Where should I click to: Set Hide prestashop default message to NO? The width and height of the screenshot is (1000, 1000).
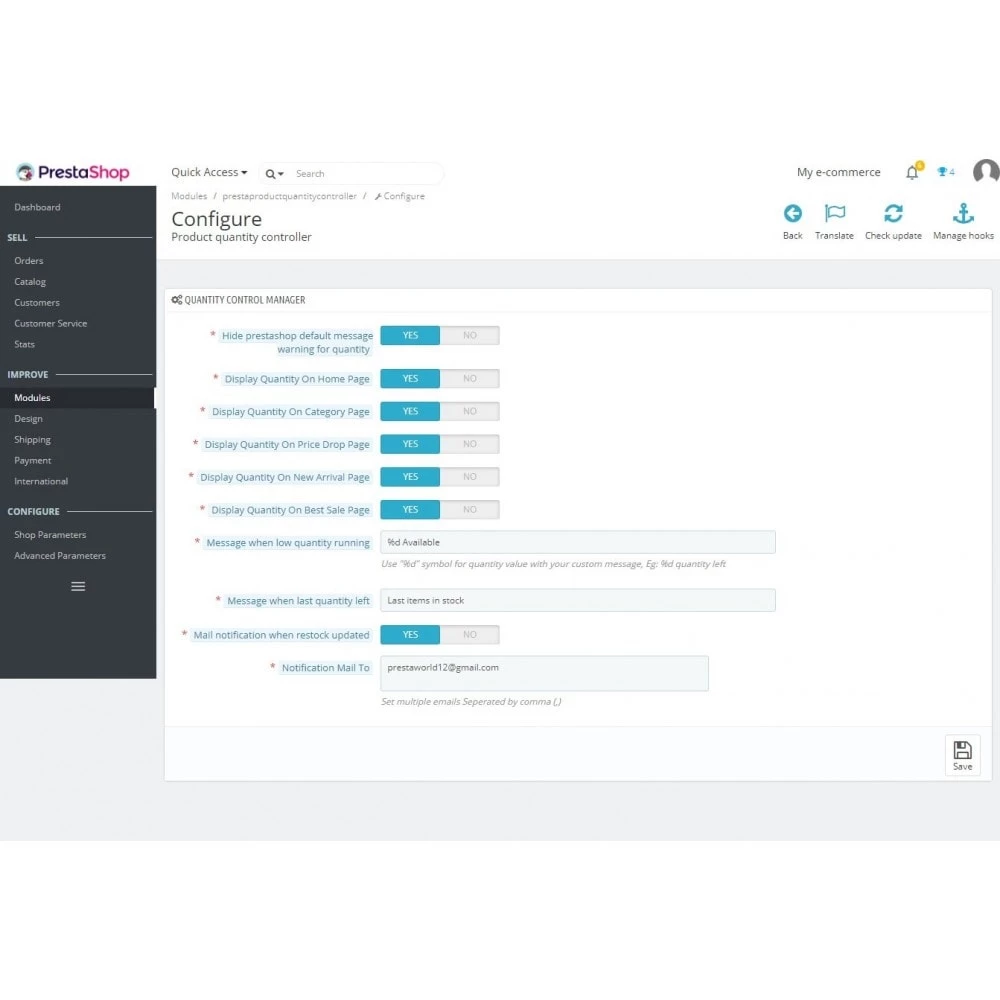pyautogui.click(x=469, y=335)
